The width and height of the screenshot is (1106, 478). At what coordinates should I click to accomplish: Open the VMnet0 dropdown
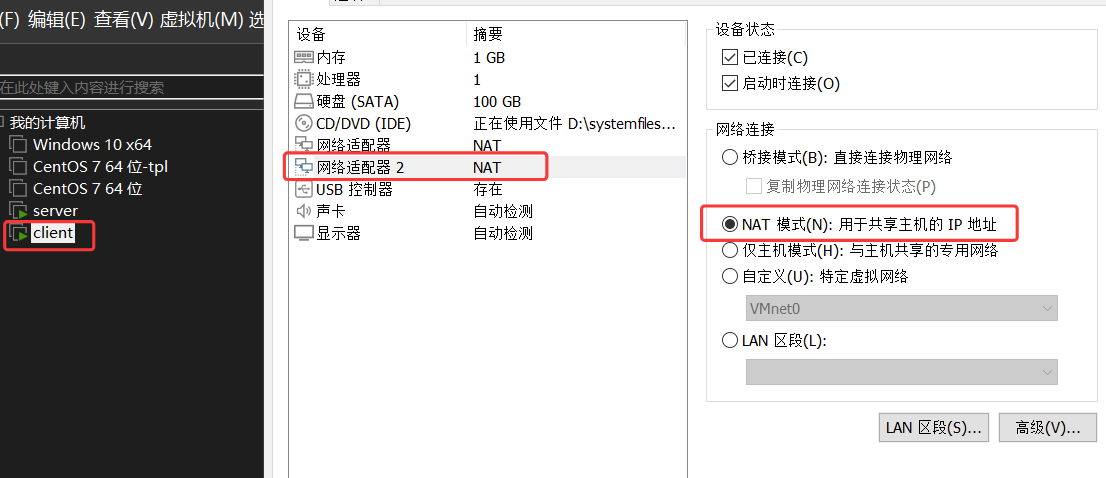pyautogui.click(x=901, y=308)
